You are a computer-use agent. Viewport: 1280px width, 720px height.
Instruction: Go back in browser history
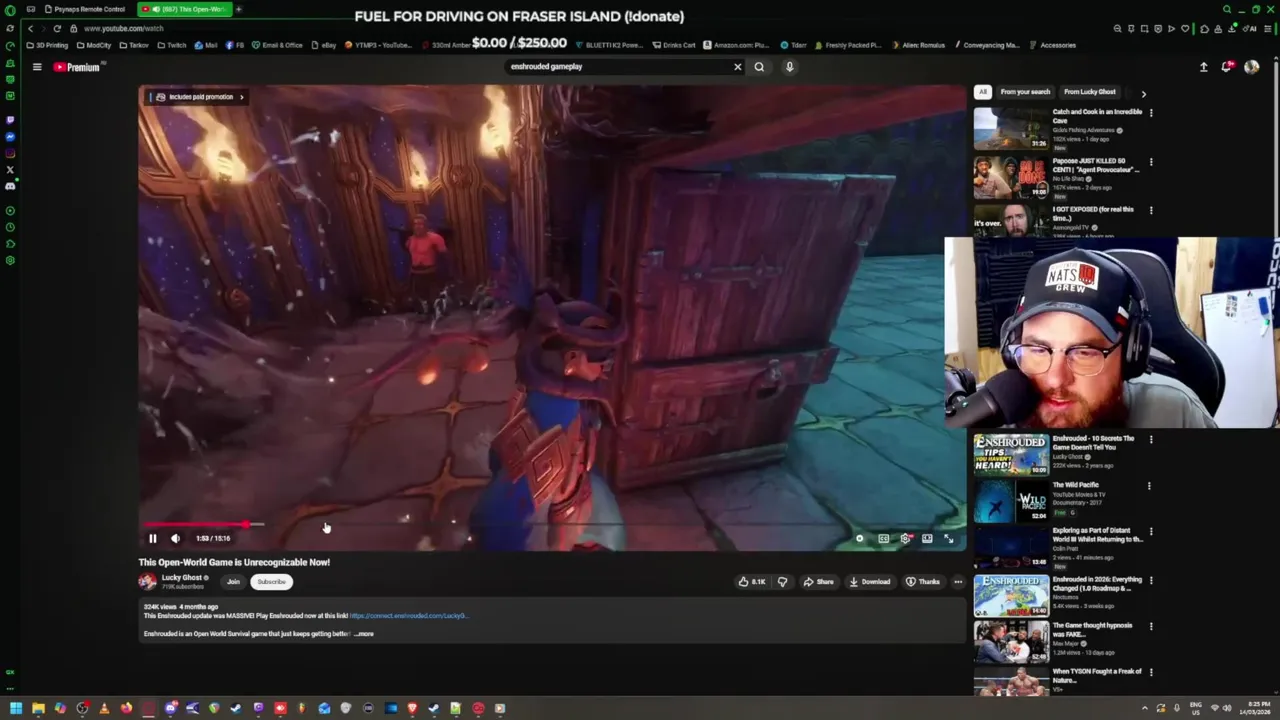(x=30, y=28)
